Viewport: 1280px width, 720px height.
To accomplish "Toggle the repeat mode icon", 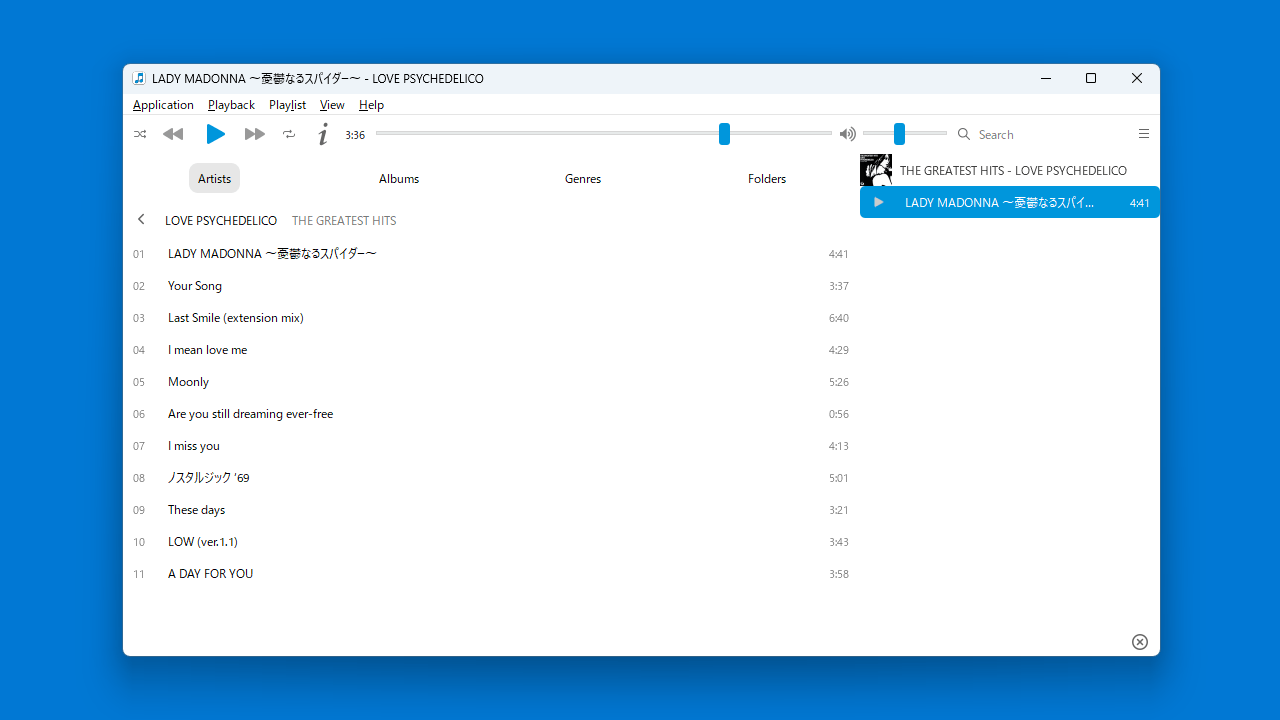I will coord(289,134).
